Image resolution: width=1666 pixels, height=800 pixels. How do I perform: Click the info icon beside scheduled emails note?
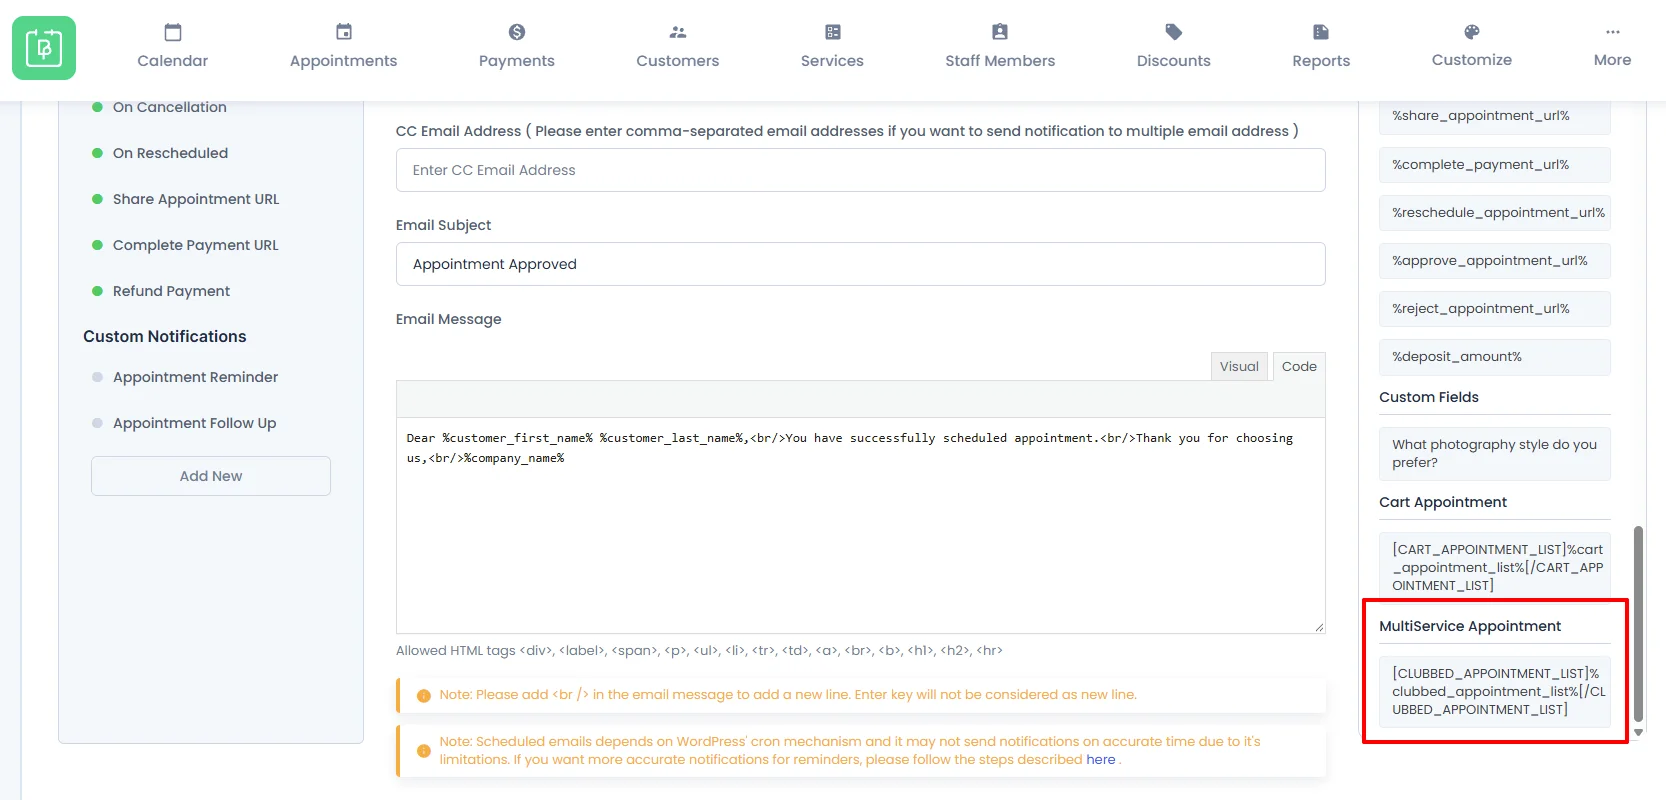pos(424,751)
